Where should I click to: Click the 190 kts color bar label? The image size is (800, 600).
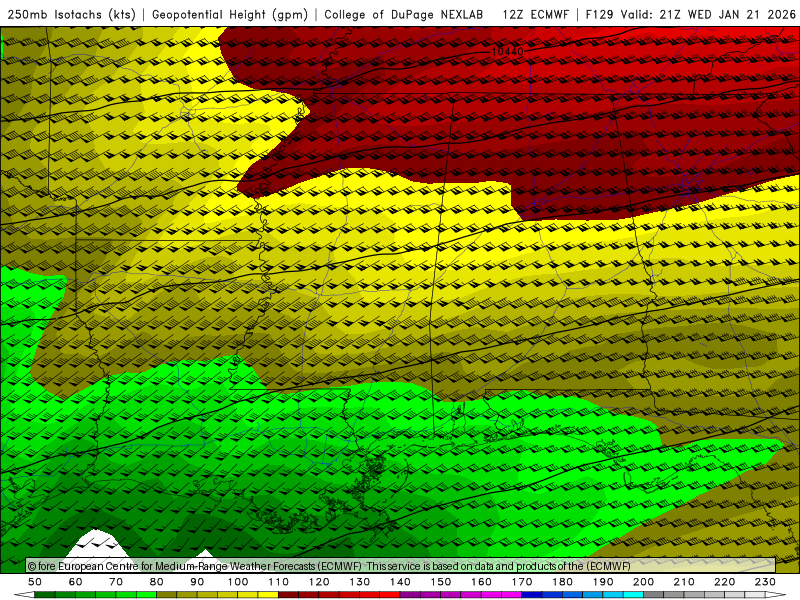click(603, 582)
